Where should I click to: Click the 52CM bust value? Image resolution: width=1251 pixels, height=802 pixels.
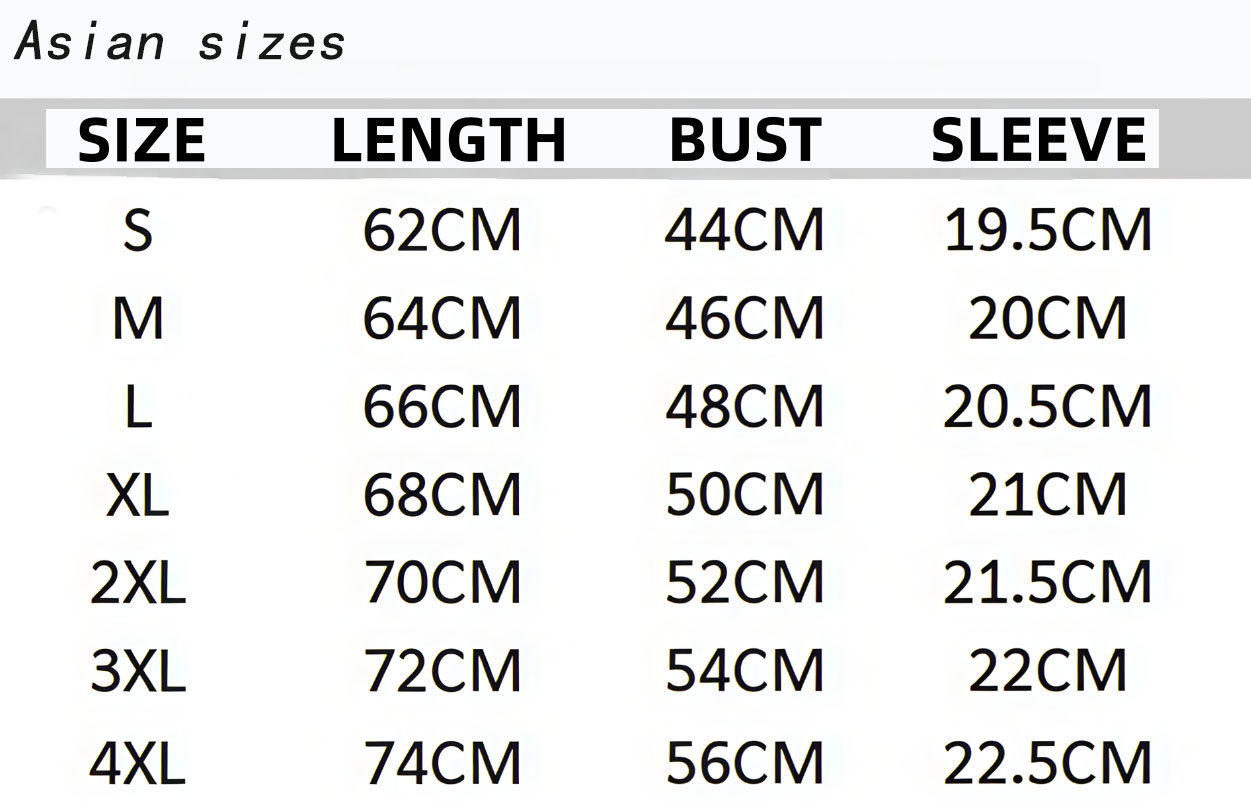click(x=745, y=583)
